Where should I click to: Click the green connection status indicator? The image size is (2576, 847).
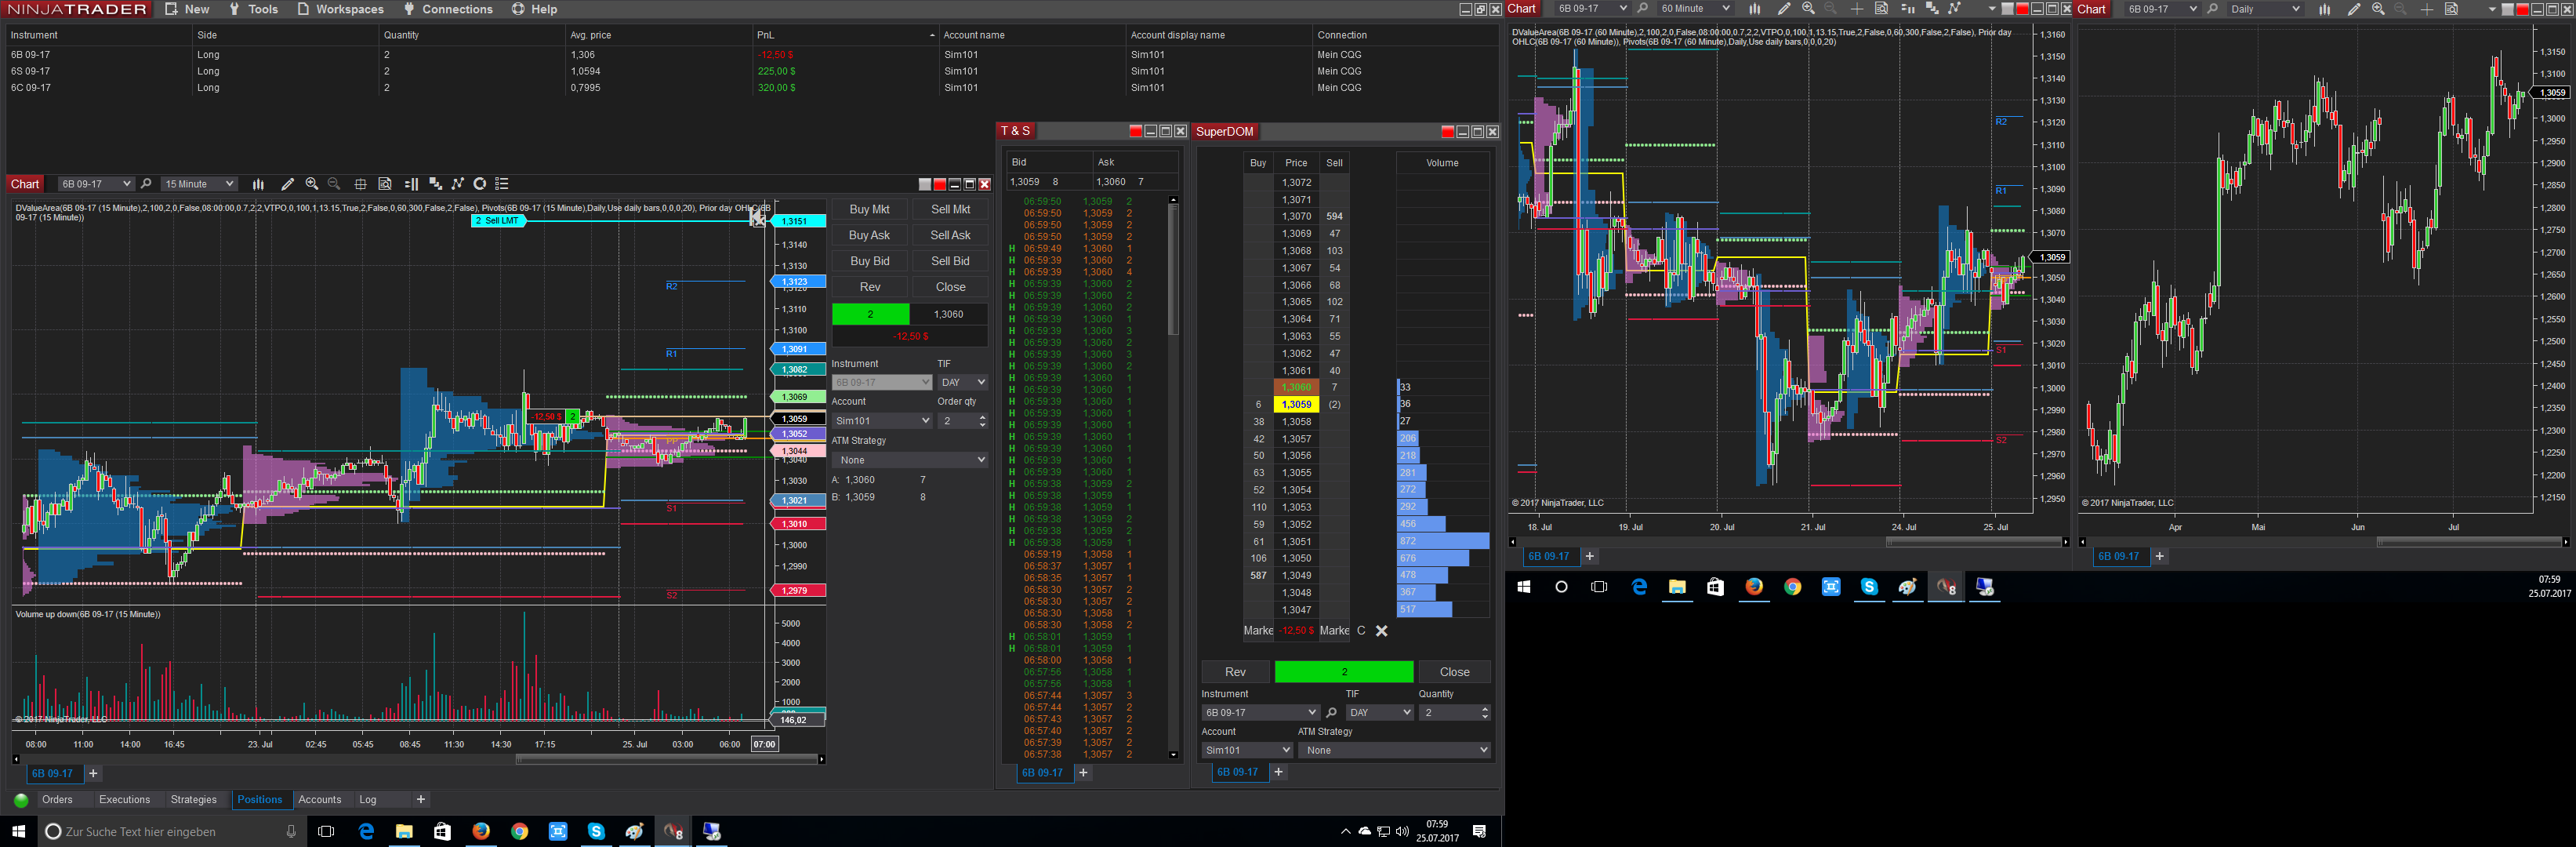20,800
